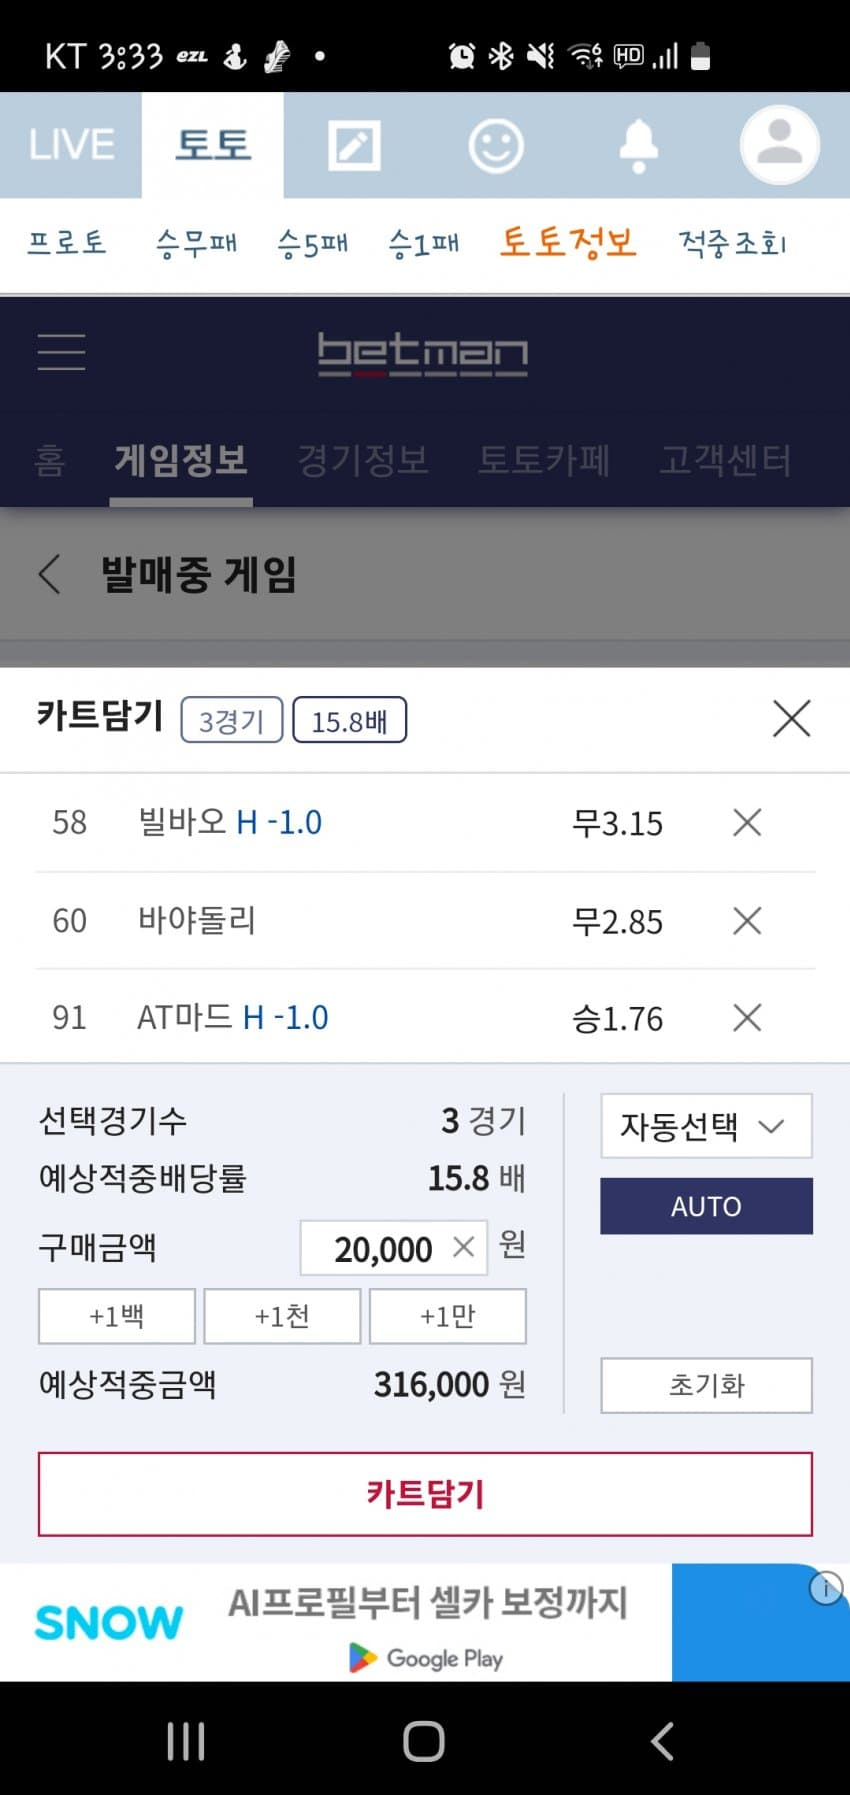Add 10,000 won with +1만 button
Viewport: 850px width, 1795px height.
[447, 1316]
